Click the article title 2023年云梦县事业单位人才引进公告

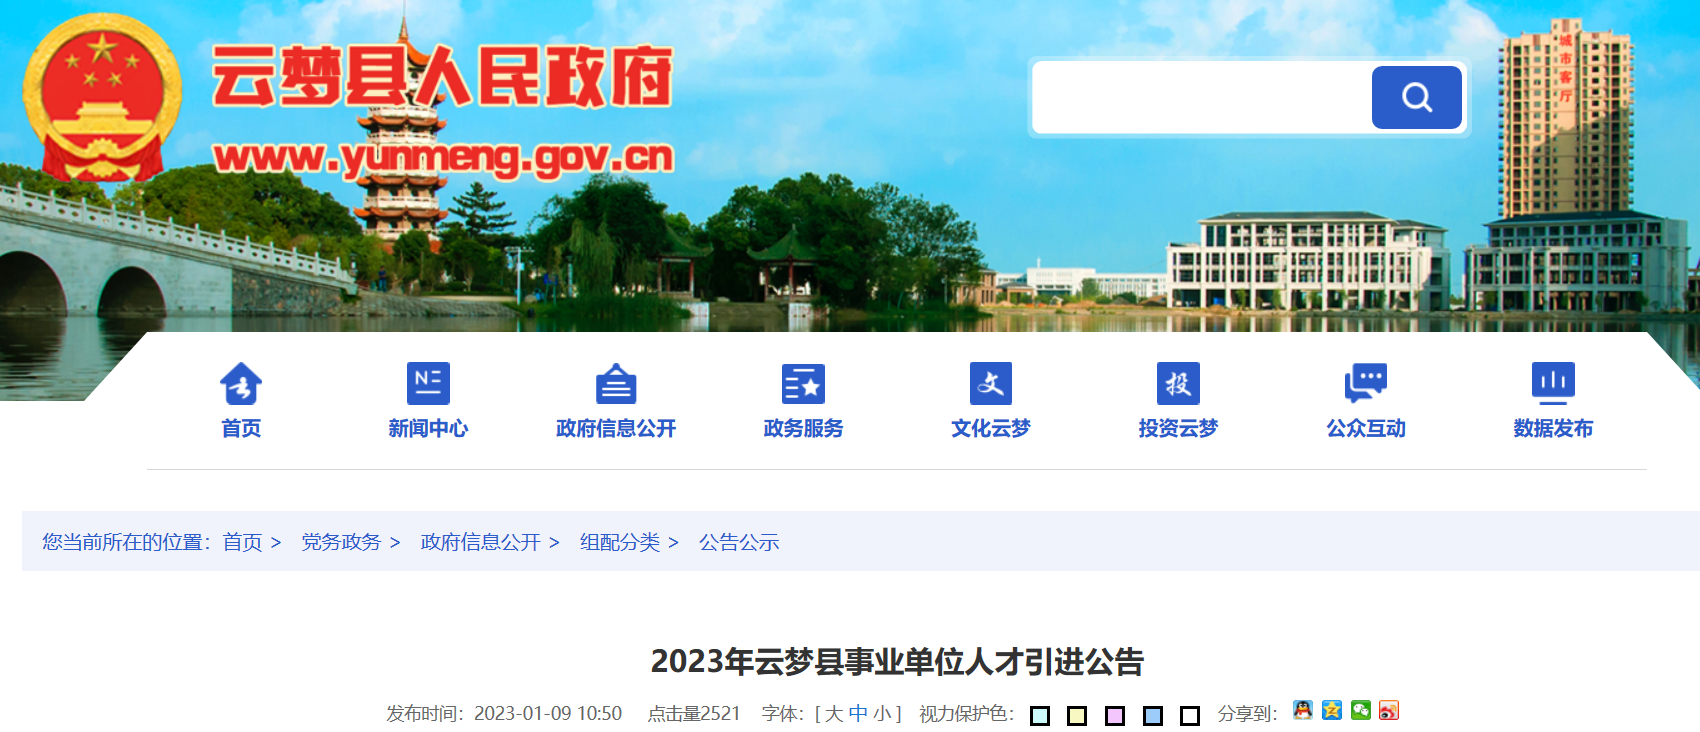point(897,662)
